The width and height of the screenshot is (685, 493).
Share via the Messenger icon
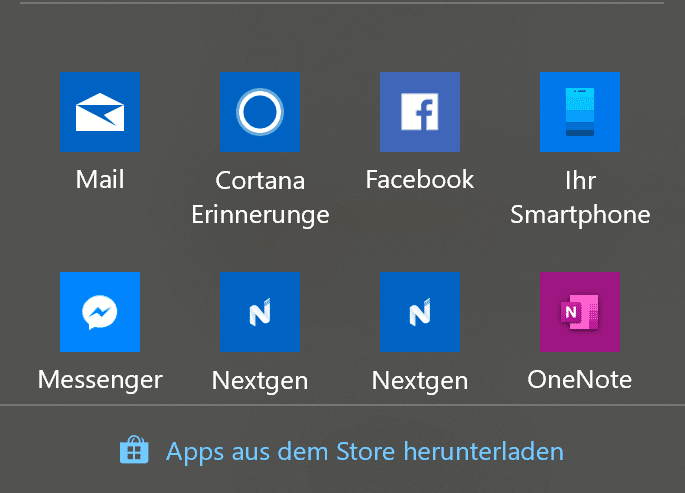pyautogui.click(x=100, y=312)
